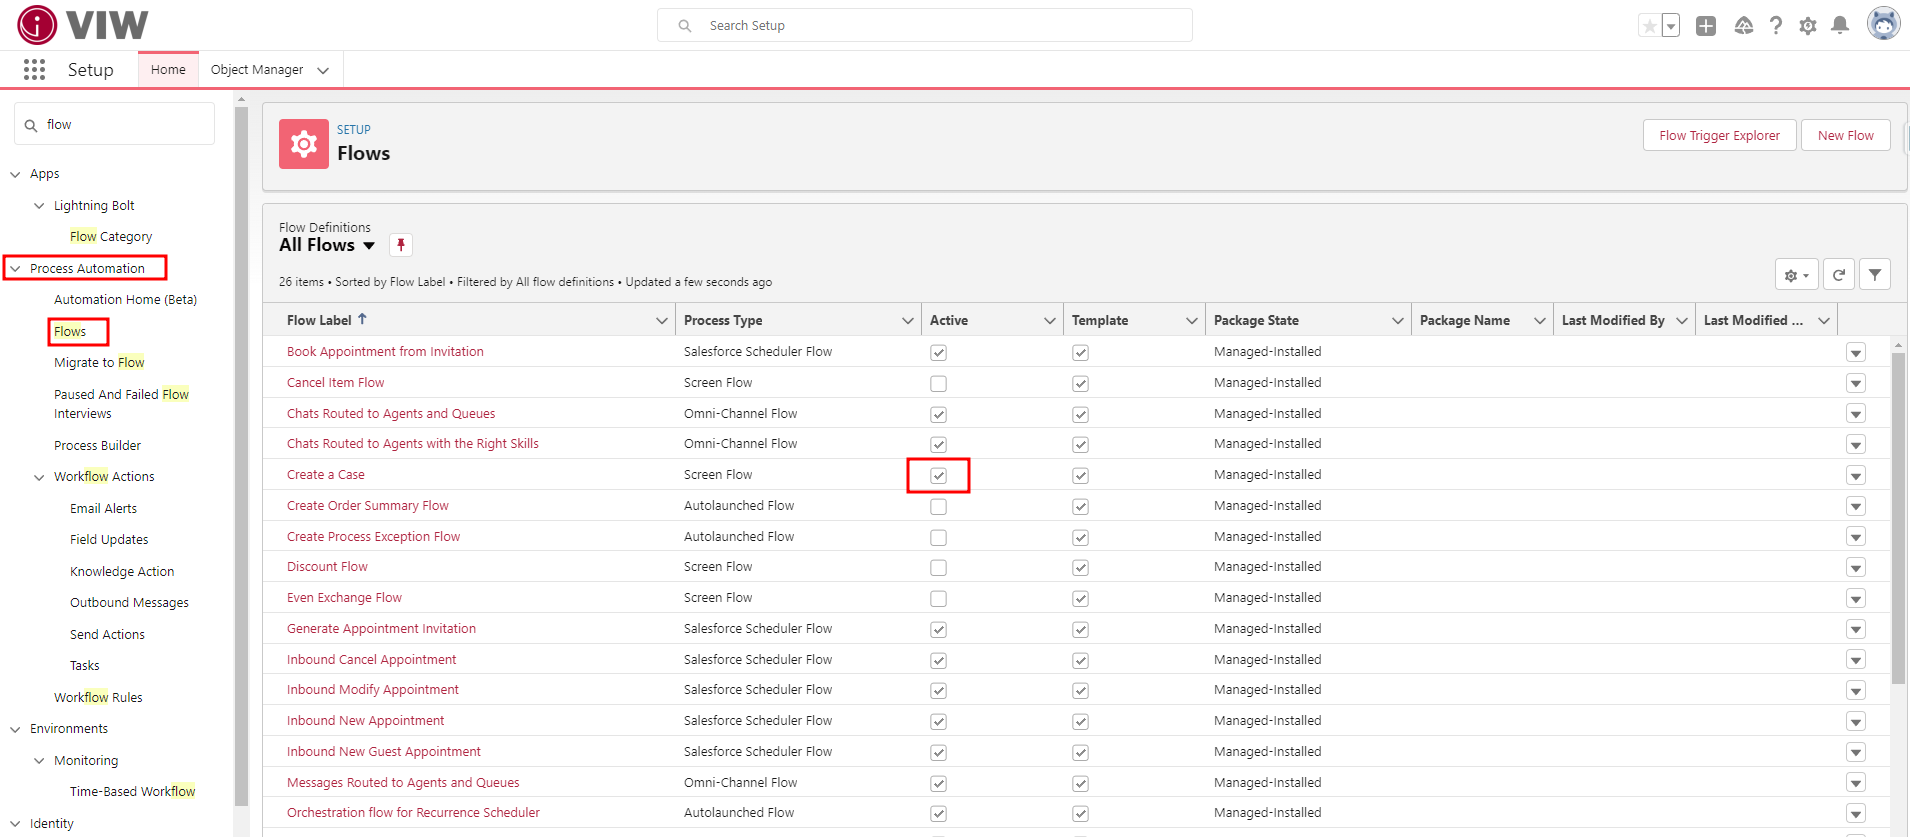The image size is (1910, 837).
Task: Open row actions for Even Exchange Flow
Action: coord(1856,598)
